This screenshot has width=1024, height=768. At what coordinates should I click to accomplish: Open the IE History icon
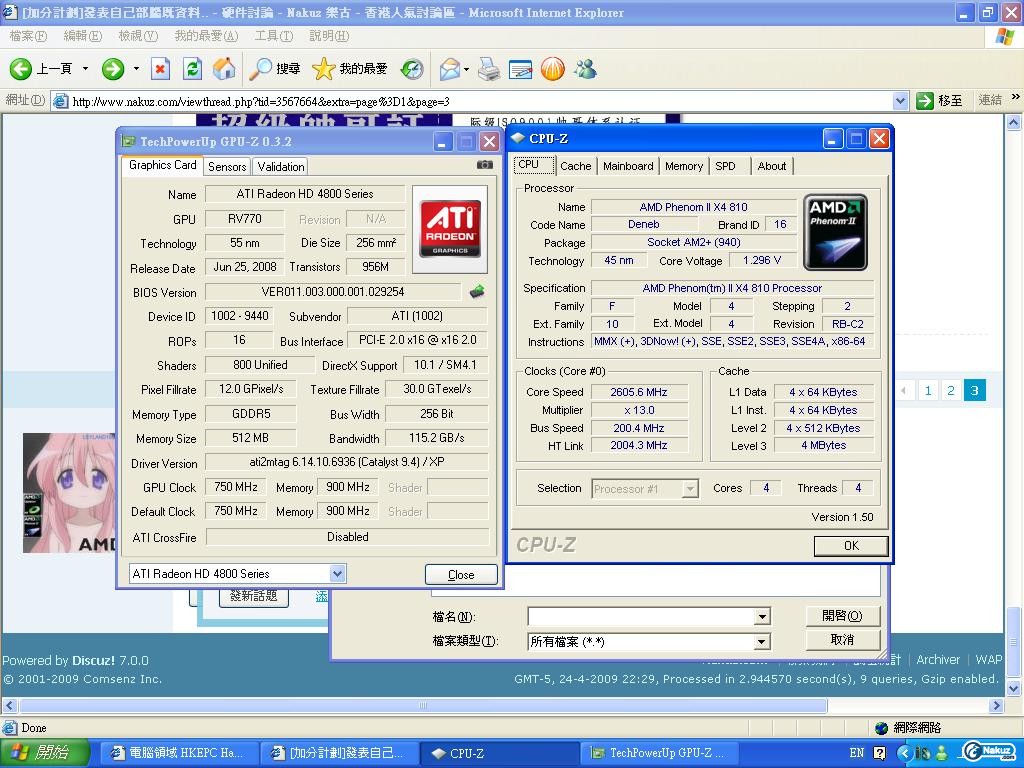pyautogui.click(x=412, y=69)
